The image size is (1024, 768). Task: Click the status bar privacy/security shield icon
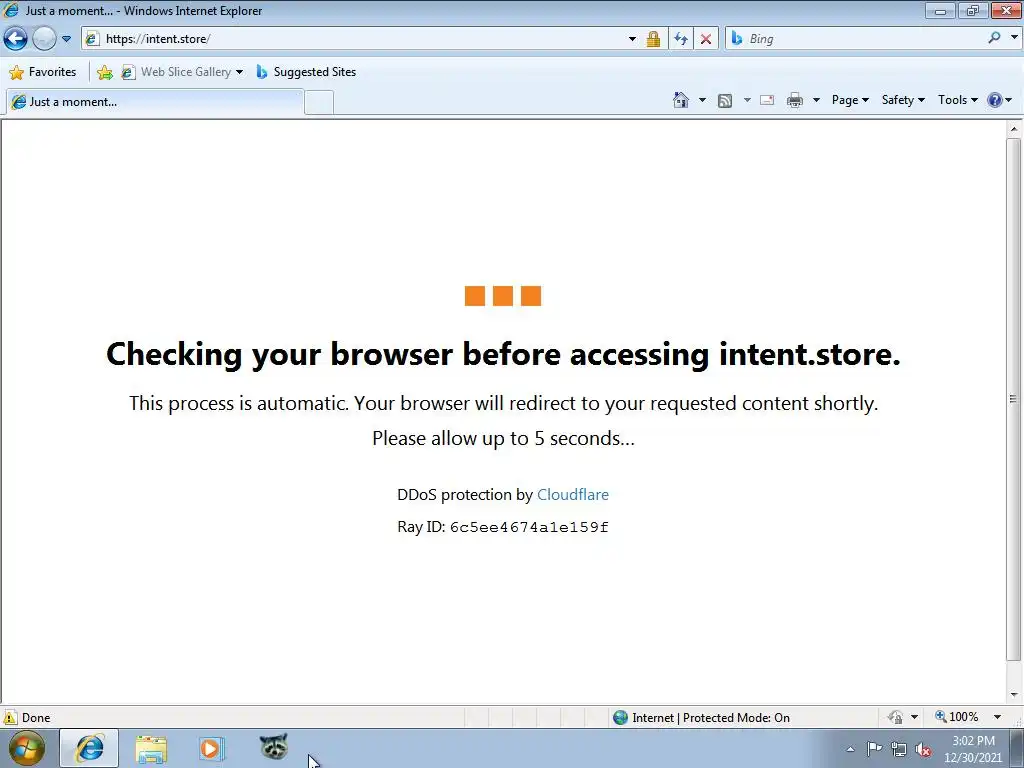[895, 717]
